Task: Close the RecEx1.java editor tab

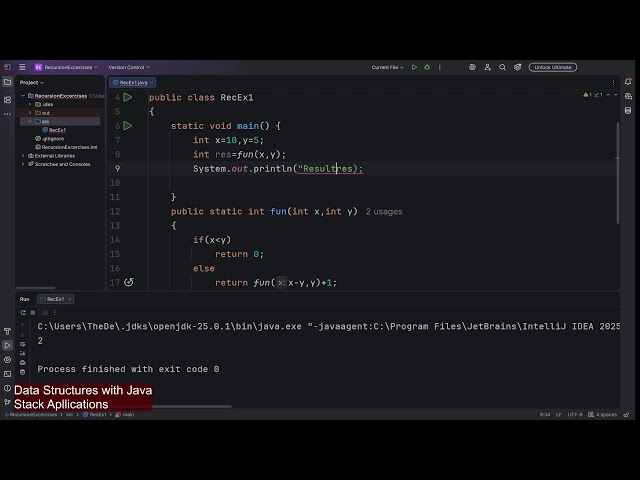Action: (x=152, y=82)
